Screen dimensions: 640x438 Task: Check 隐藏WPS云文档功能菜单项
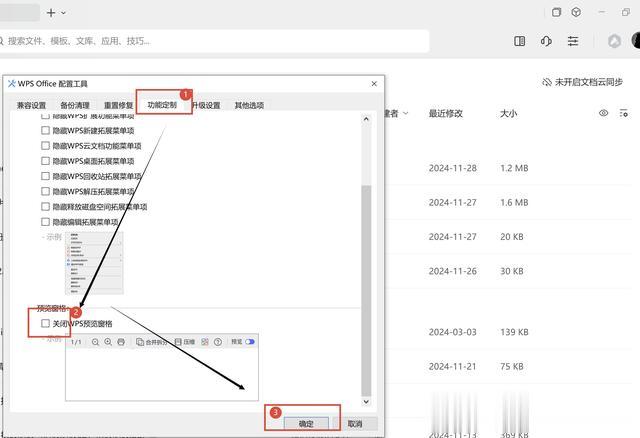(45, 146)
